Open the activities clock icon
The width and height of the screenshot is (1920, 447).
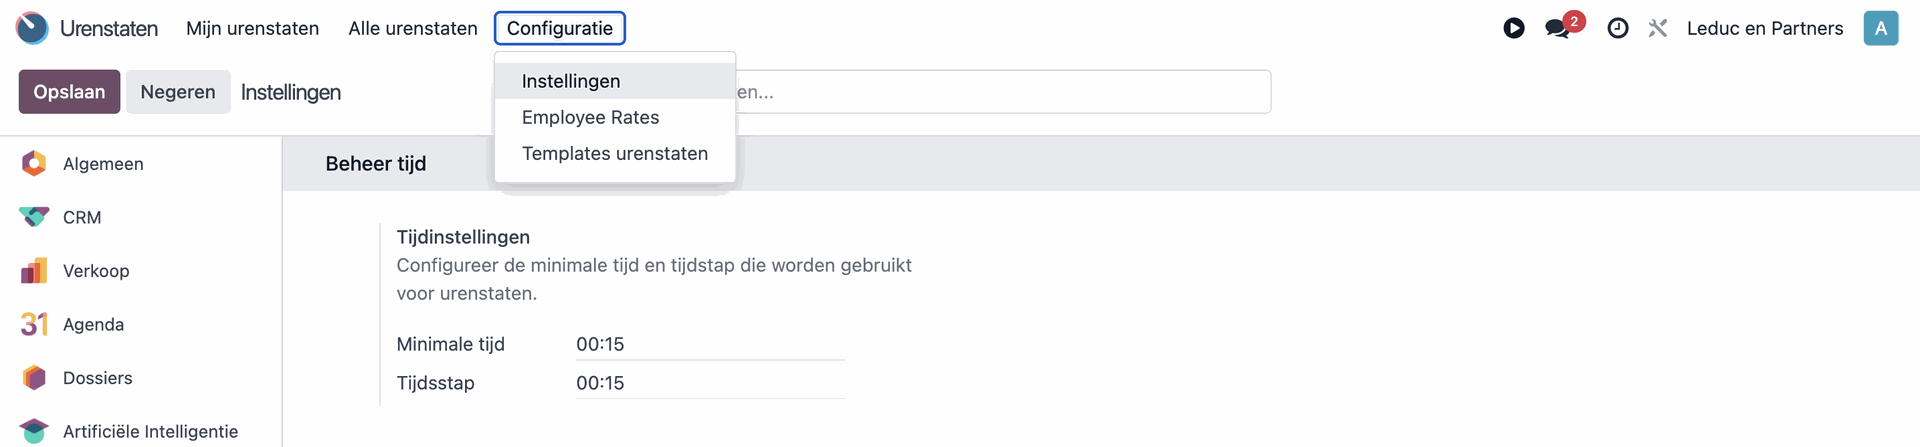pyautogui.click(x=1618, y=28)
